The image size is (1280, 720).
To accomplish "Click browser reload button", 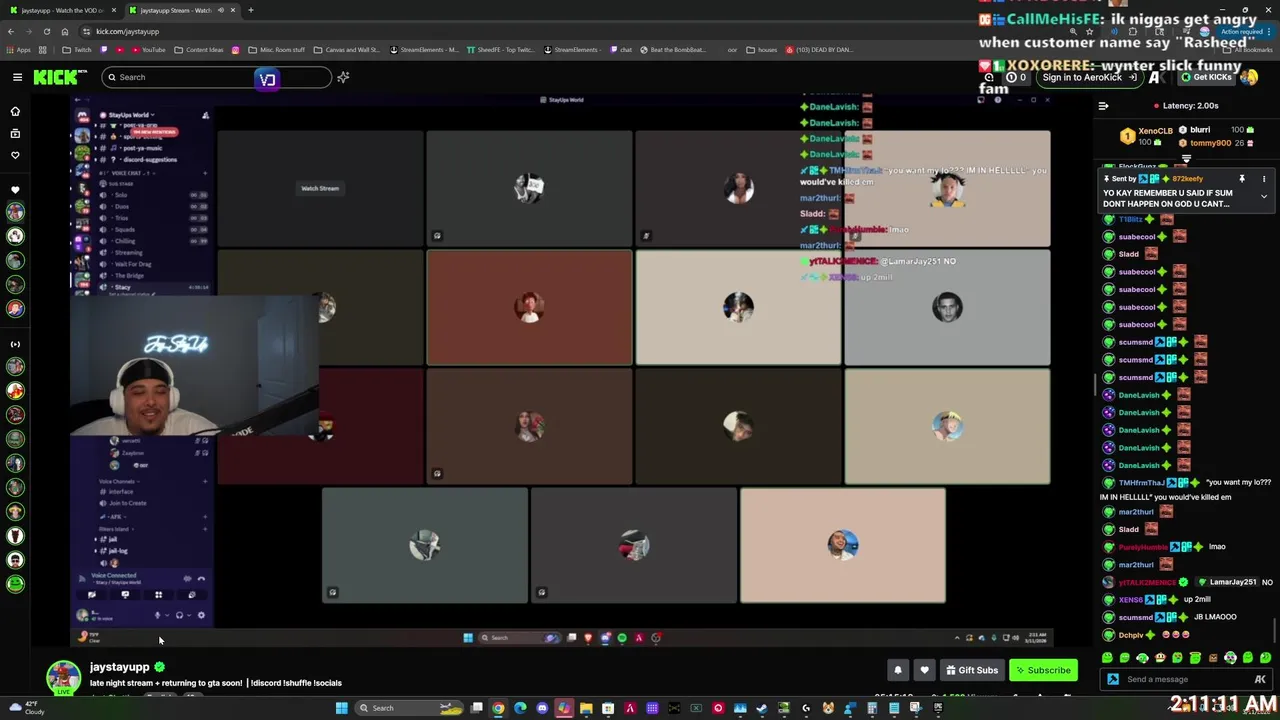I will [x=46, y=31].
